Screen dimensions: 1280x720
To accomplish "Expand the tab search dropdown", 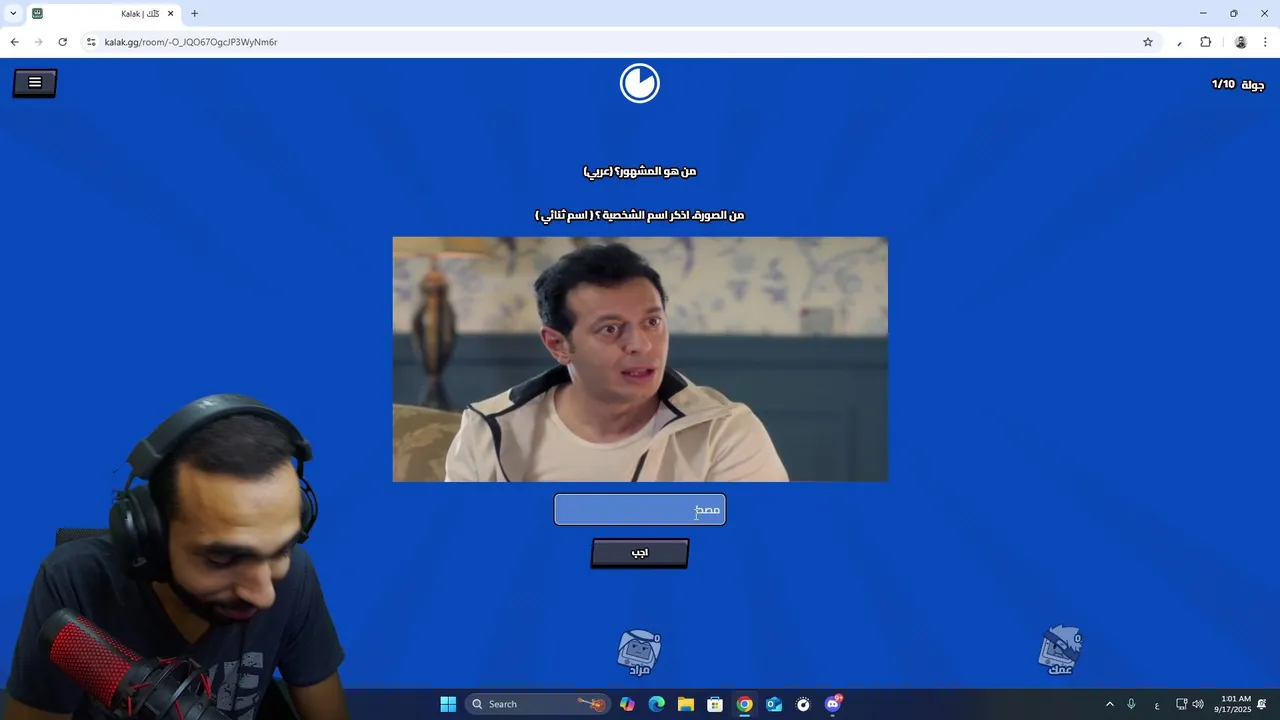I will (x=12, y=14).
